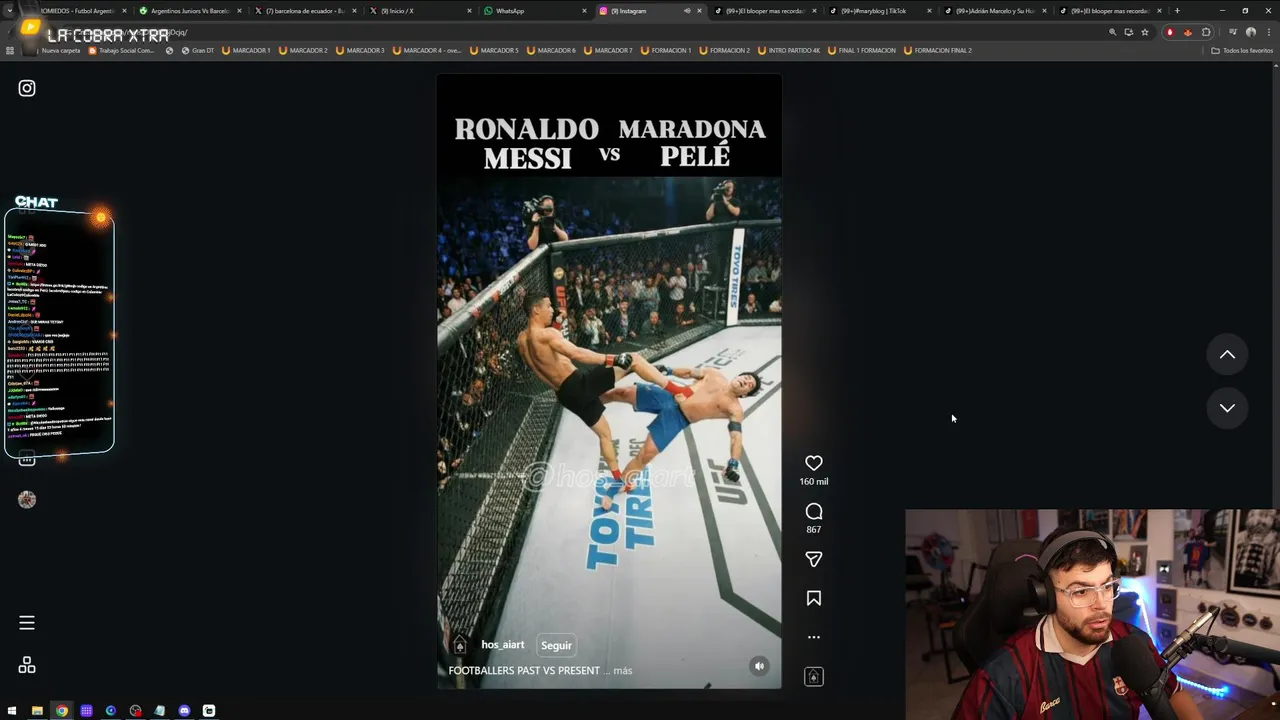Open a new browser tab with plus
The width and height of the screenshot is (1280, 720).
pyautogui.click(x=1177, y=11)
